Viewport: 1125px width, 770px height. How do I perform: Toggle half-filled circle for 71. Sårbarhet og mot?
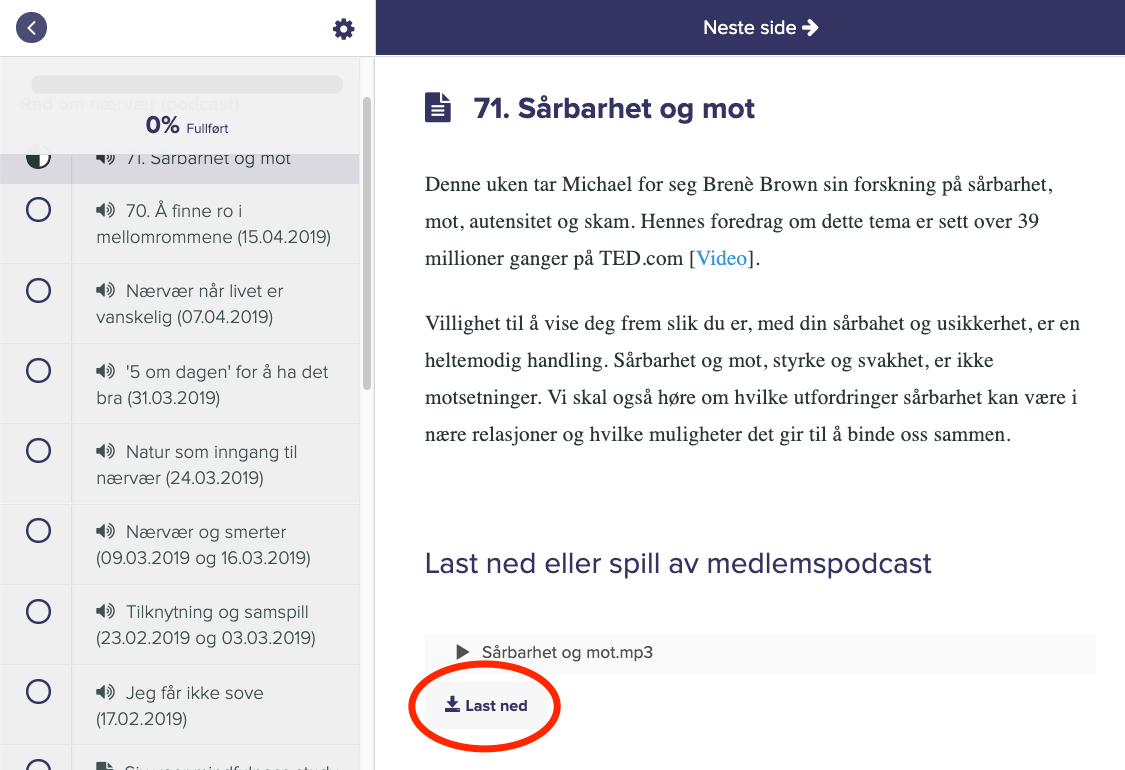click(38, 157)
